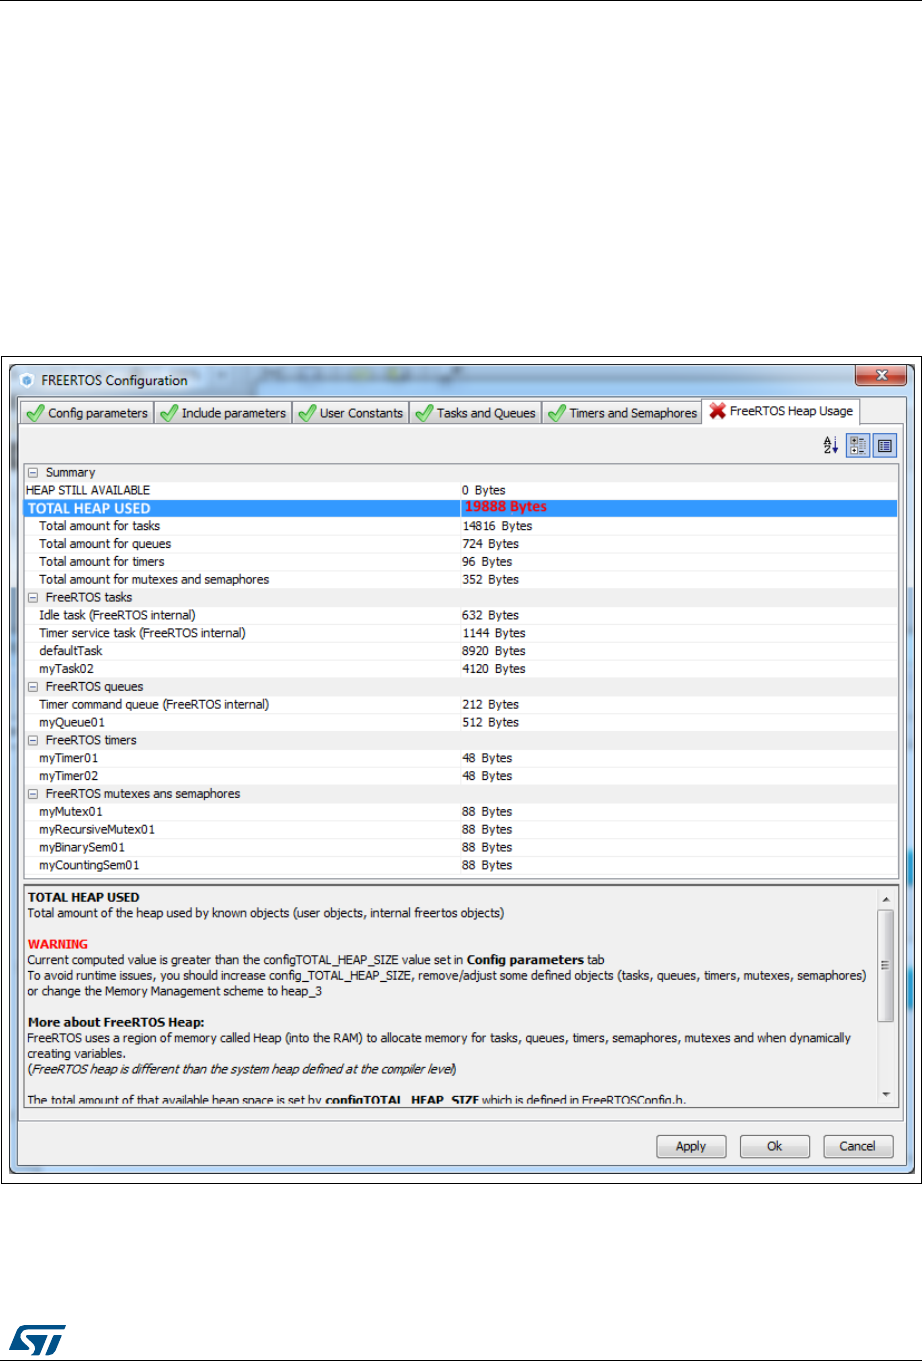
Task: Click the 4120 Bytes value for myTask02
Action: tap(493, 669)
